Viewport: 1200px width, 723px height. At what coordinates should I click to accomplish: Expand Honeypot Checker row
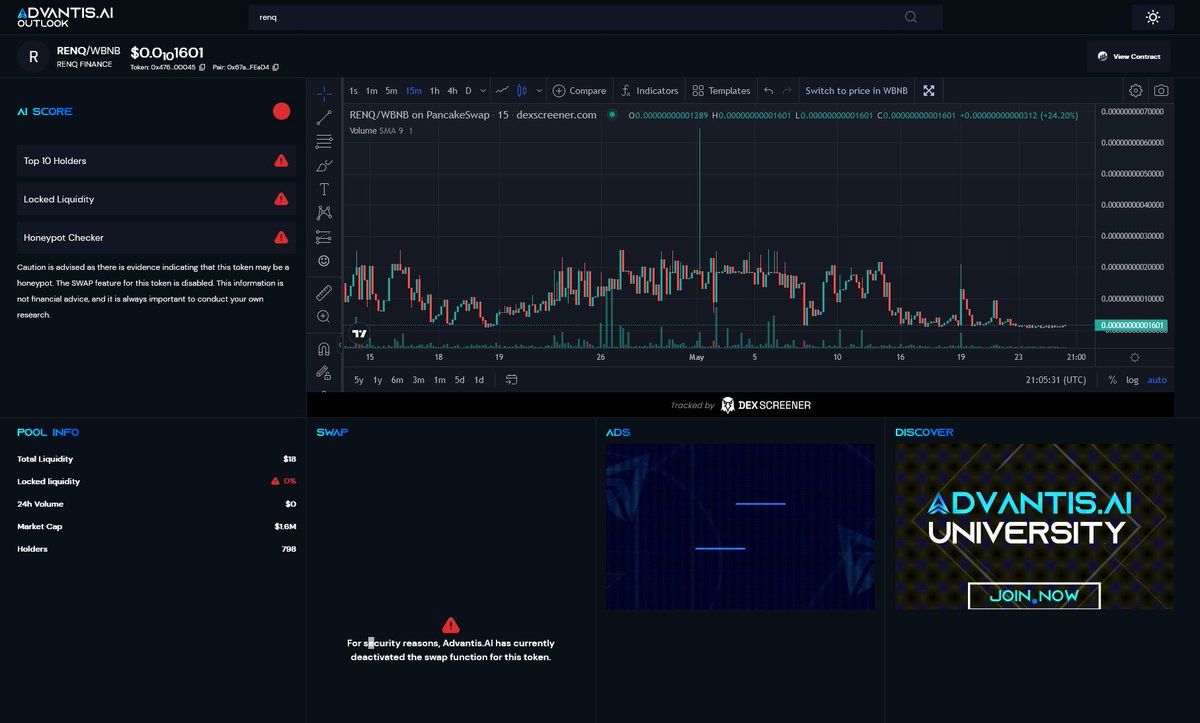(157, 237)
